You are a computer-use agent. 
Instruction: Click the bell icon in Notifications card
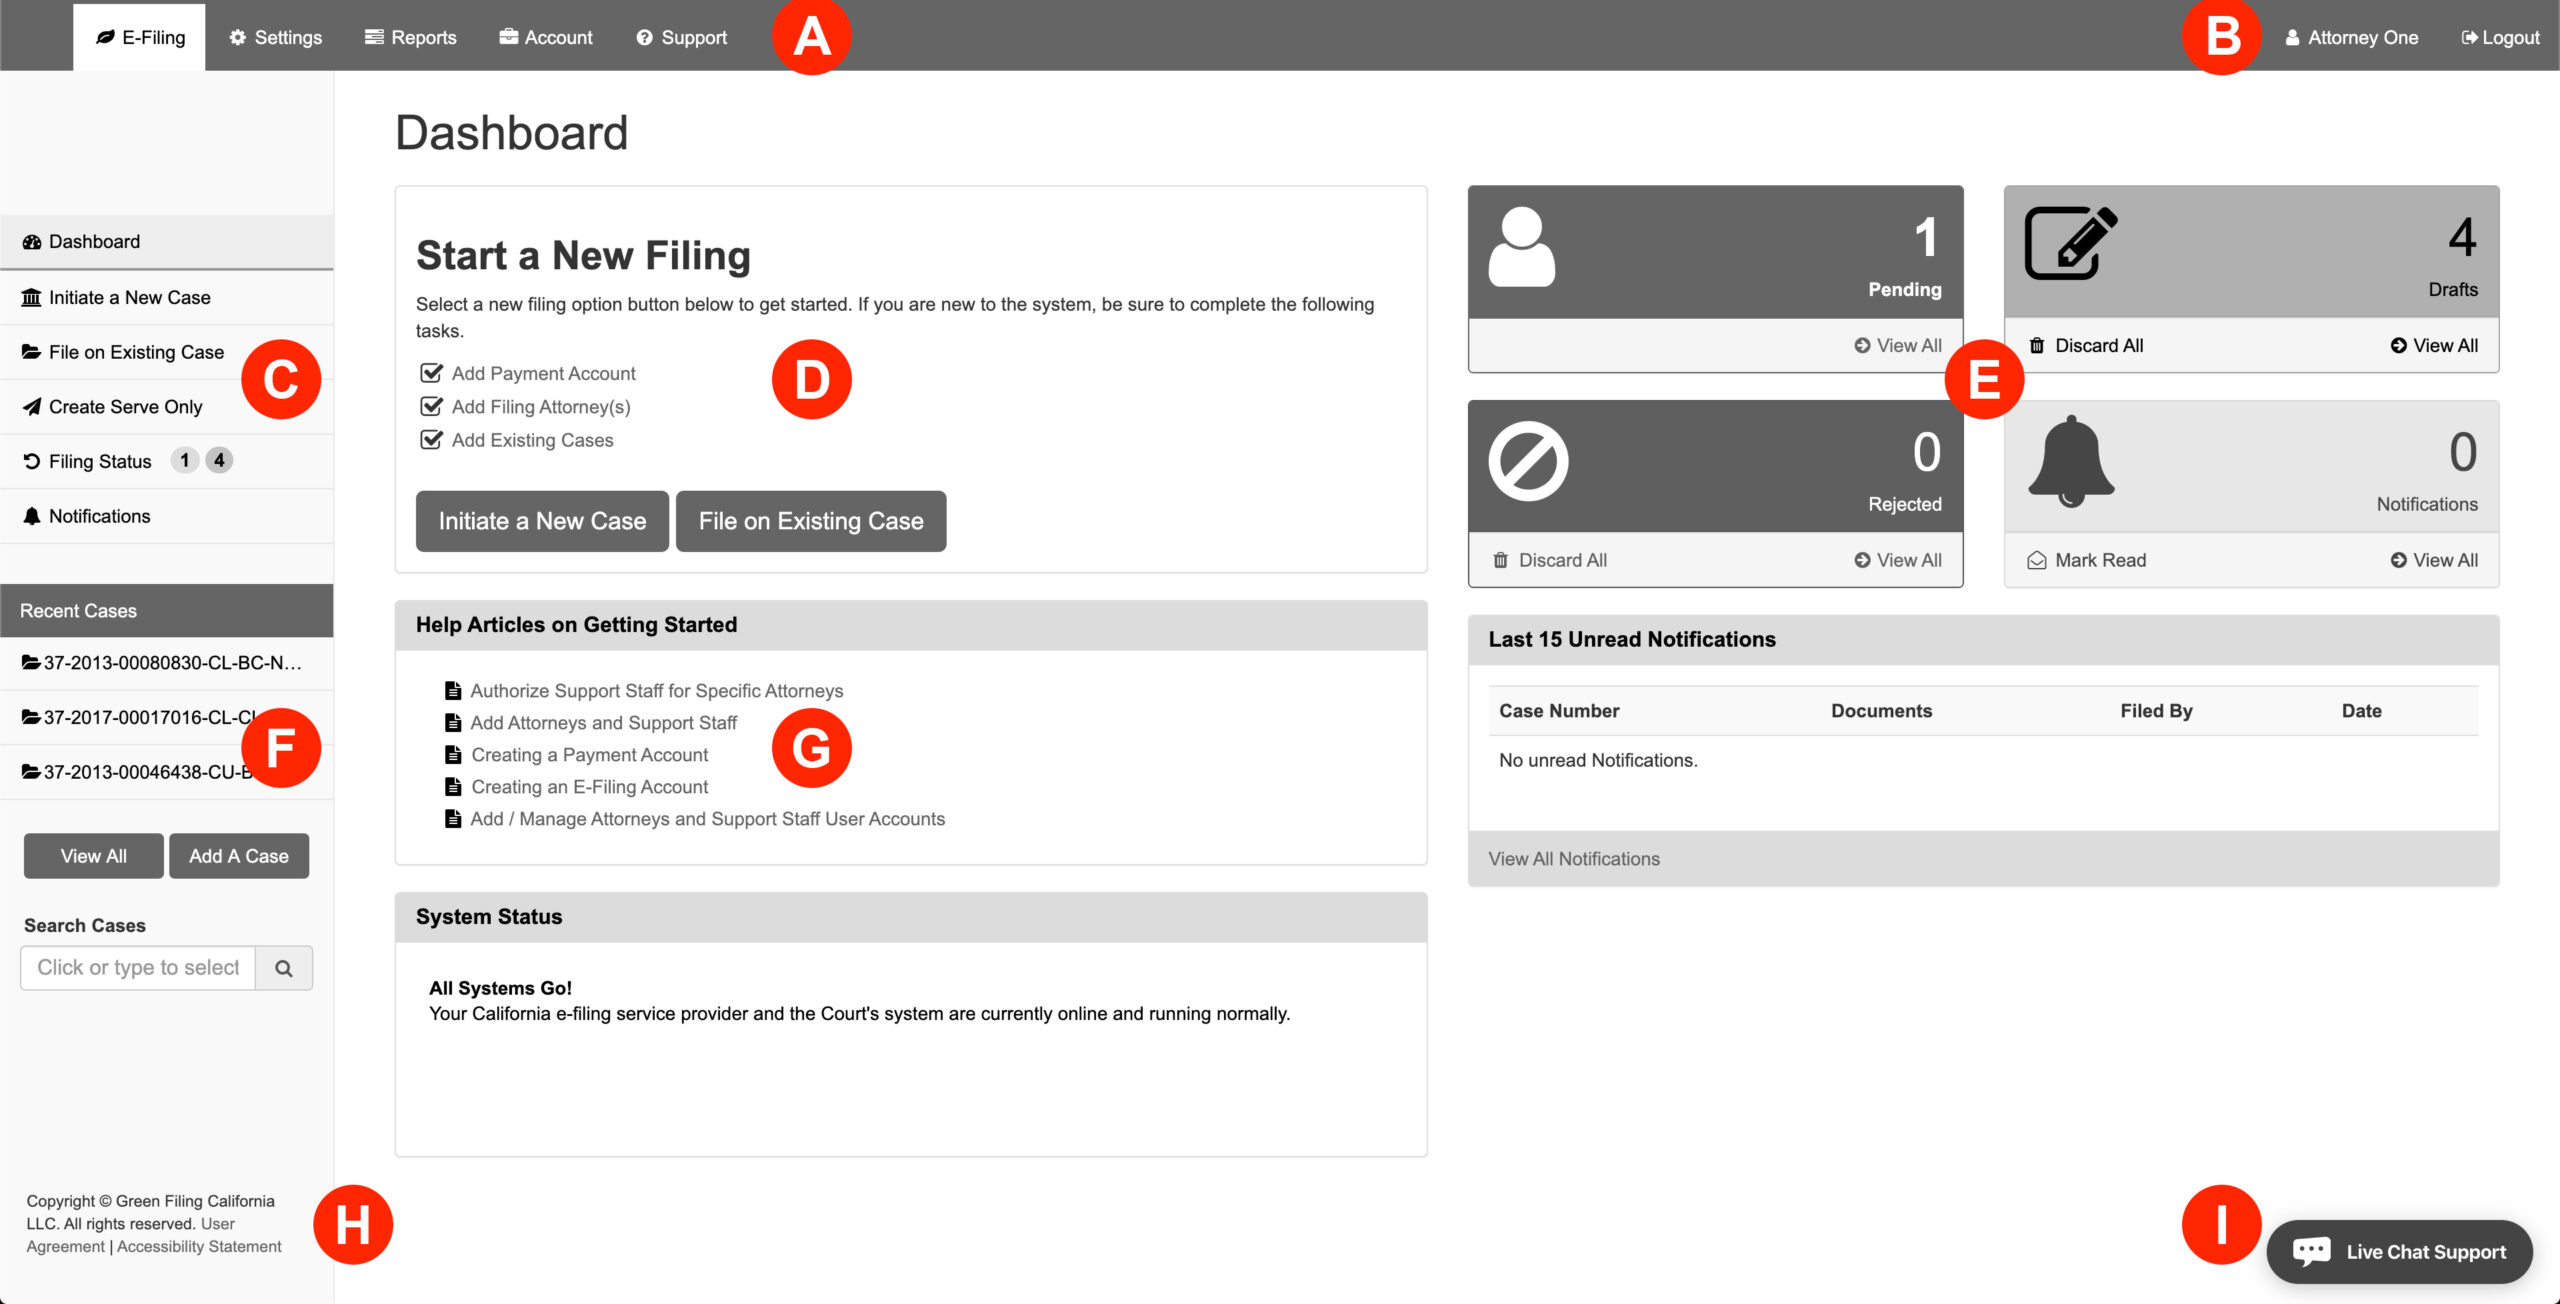tap(2070, 461)
